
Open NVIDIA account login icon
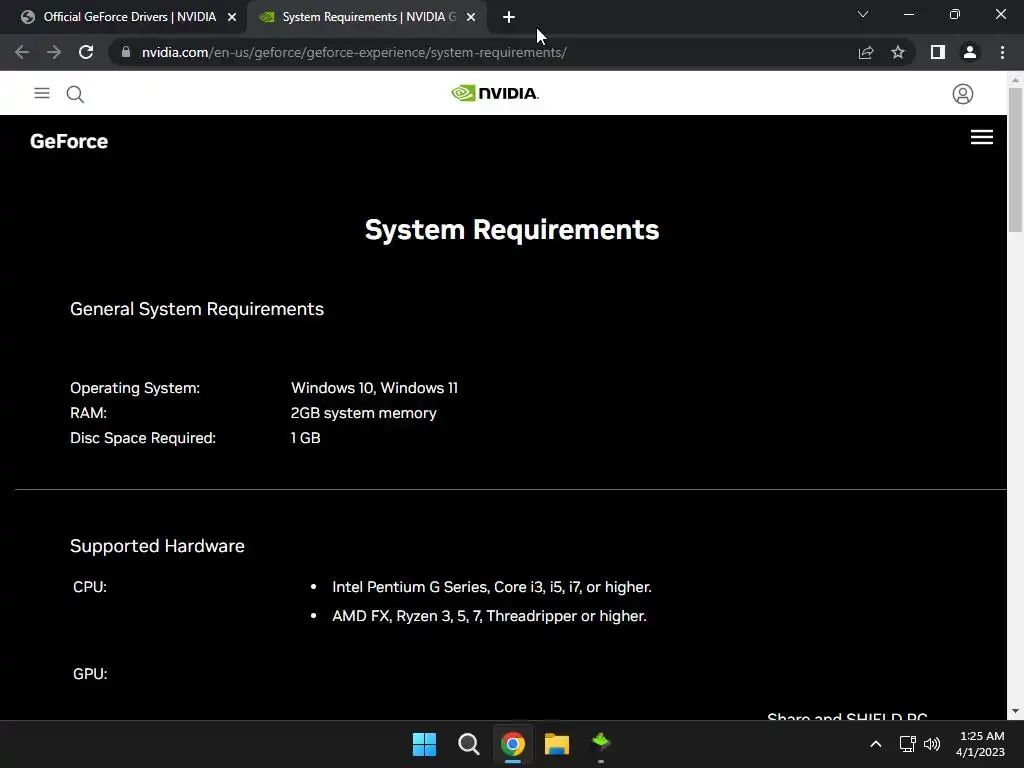click(963, 94)
